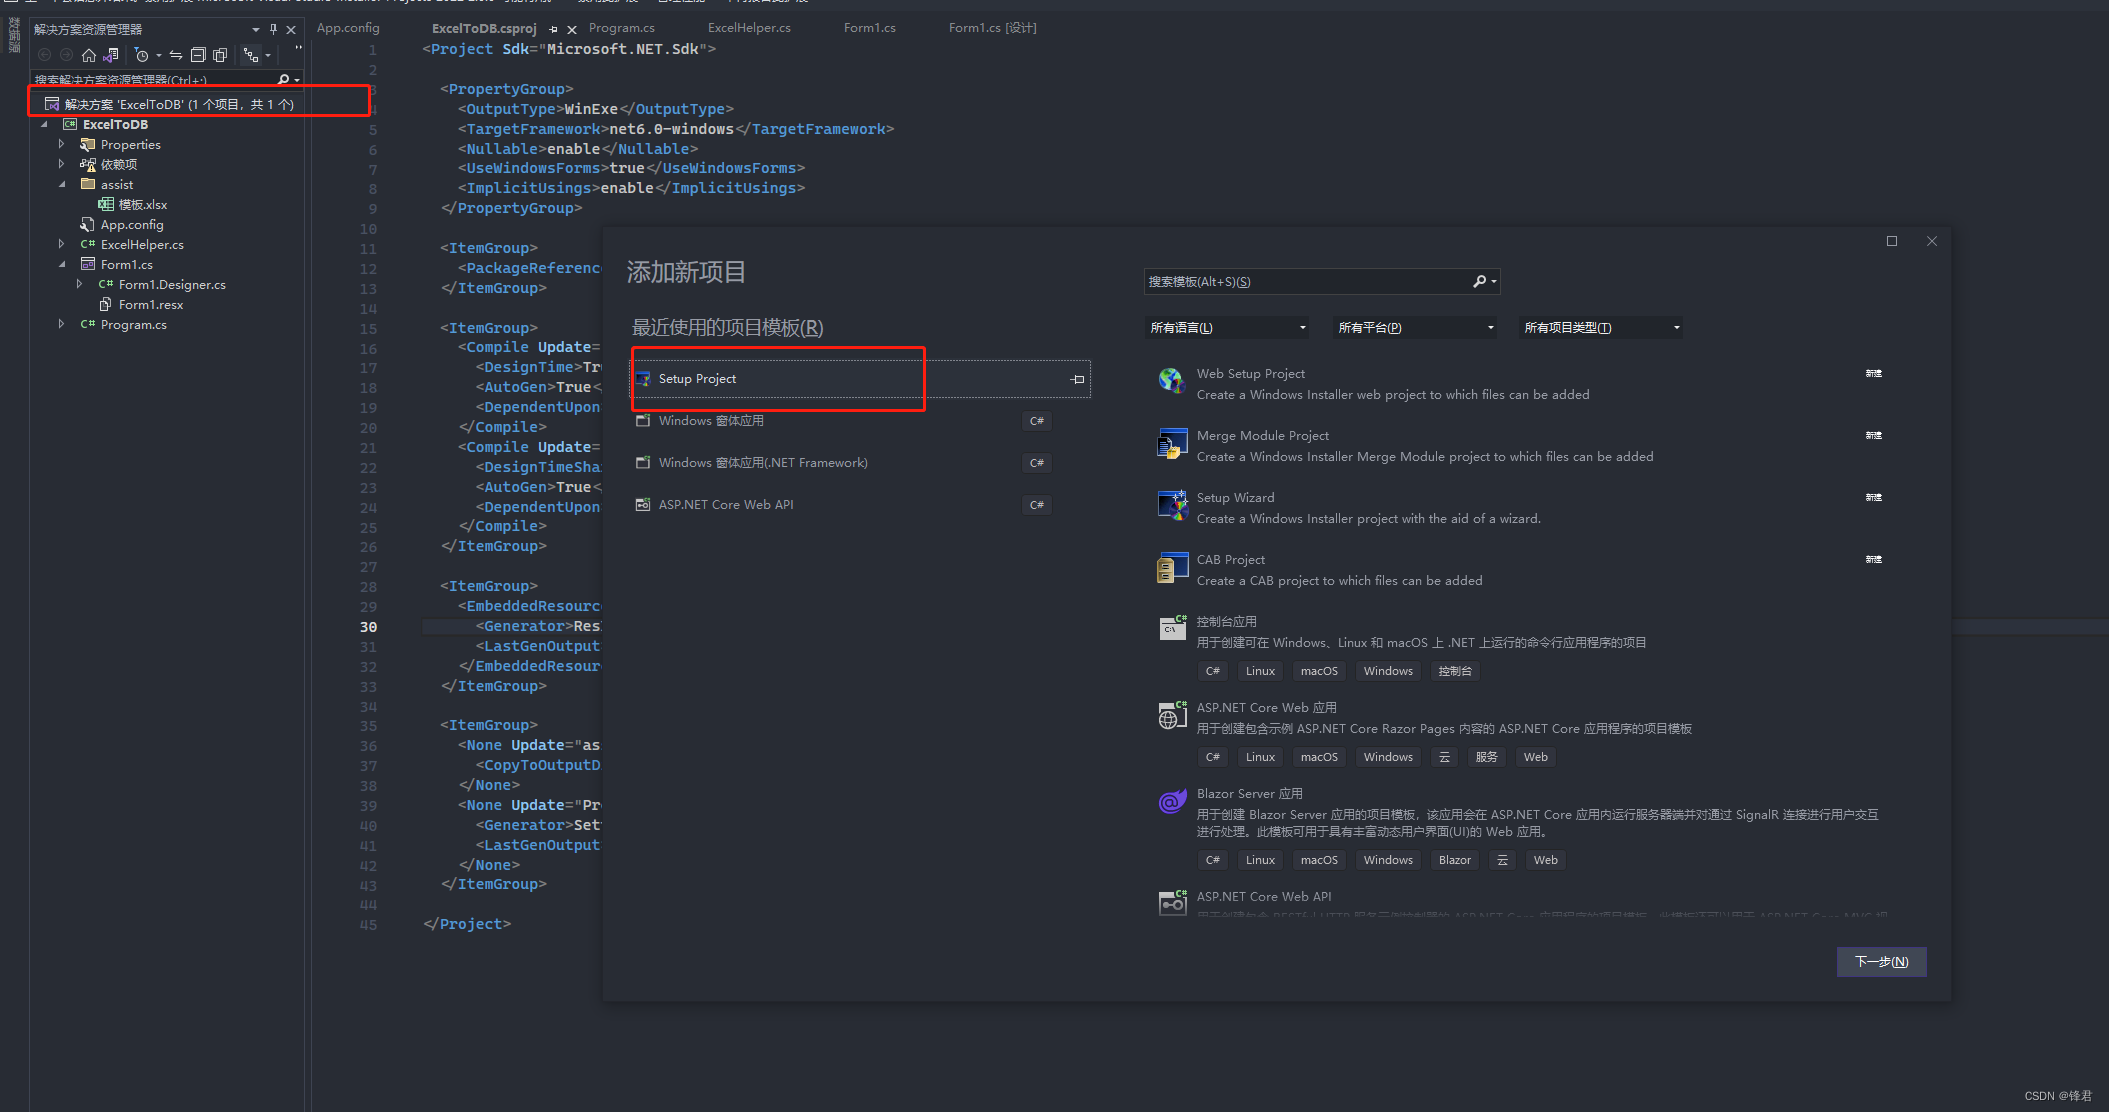Expand the Form1.Designer.cs node
The image size is (2109, 1112).
(x=80, y=285)
